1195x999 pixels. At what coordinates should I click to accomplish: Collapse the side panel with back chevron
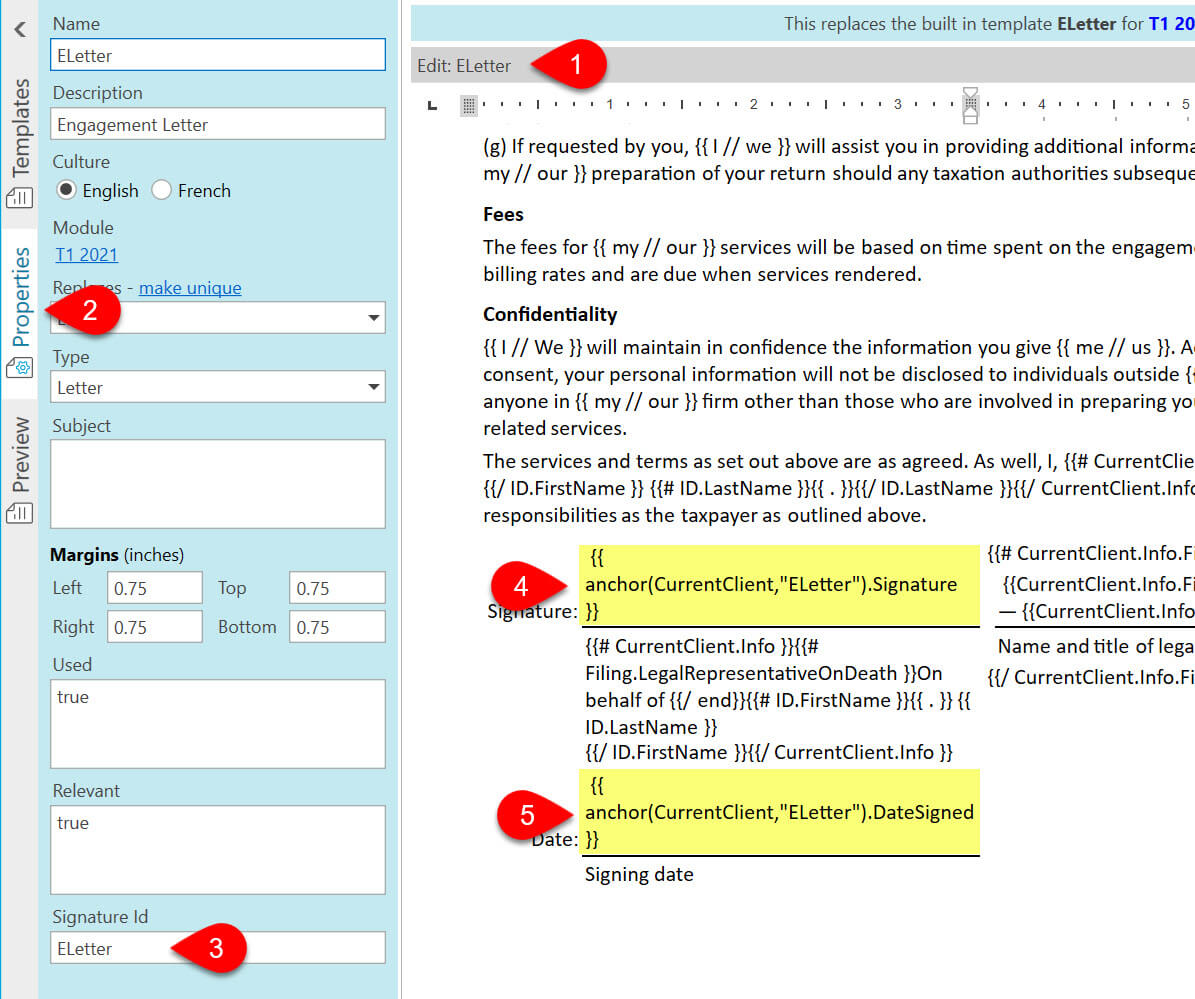click(x=20, y=30)
